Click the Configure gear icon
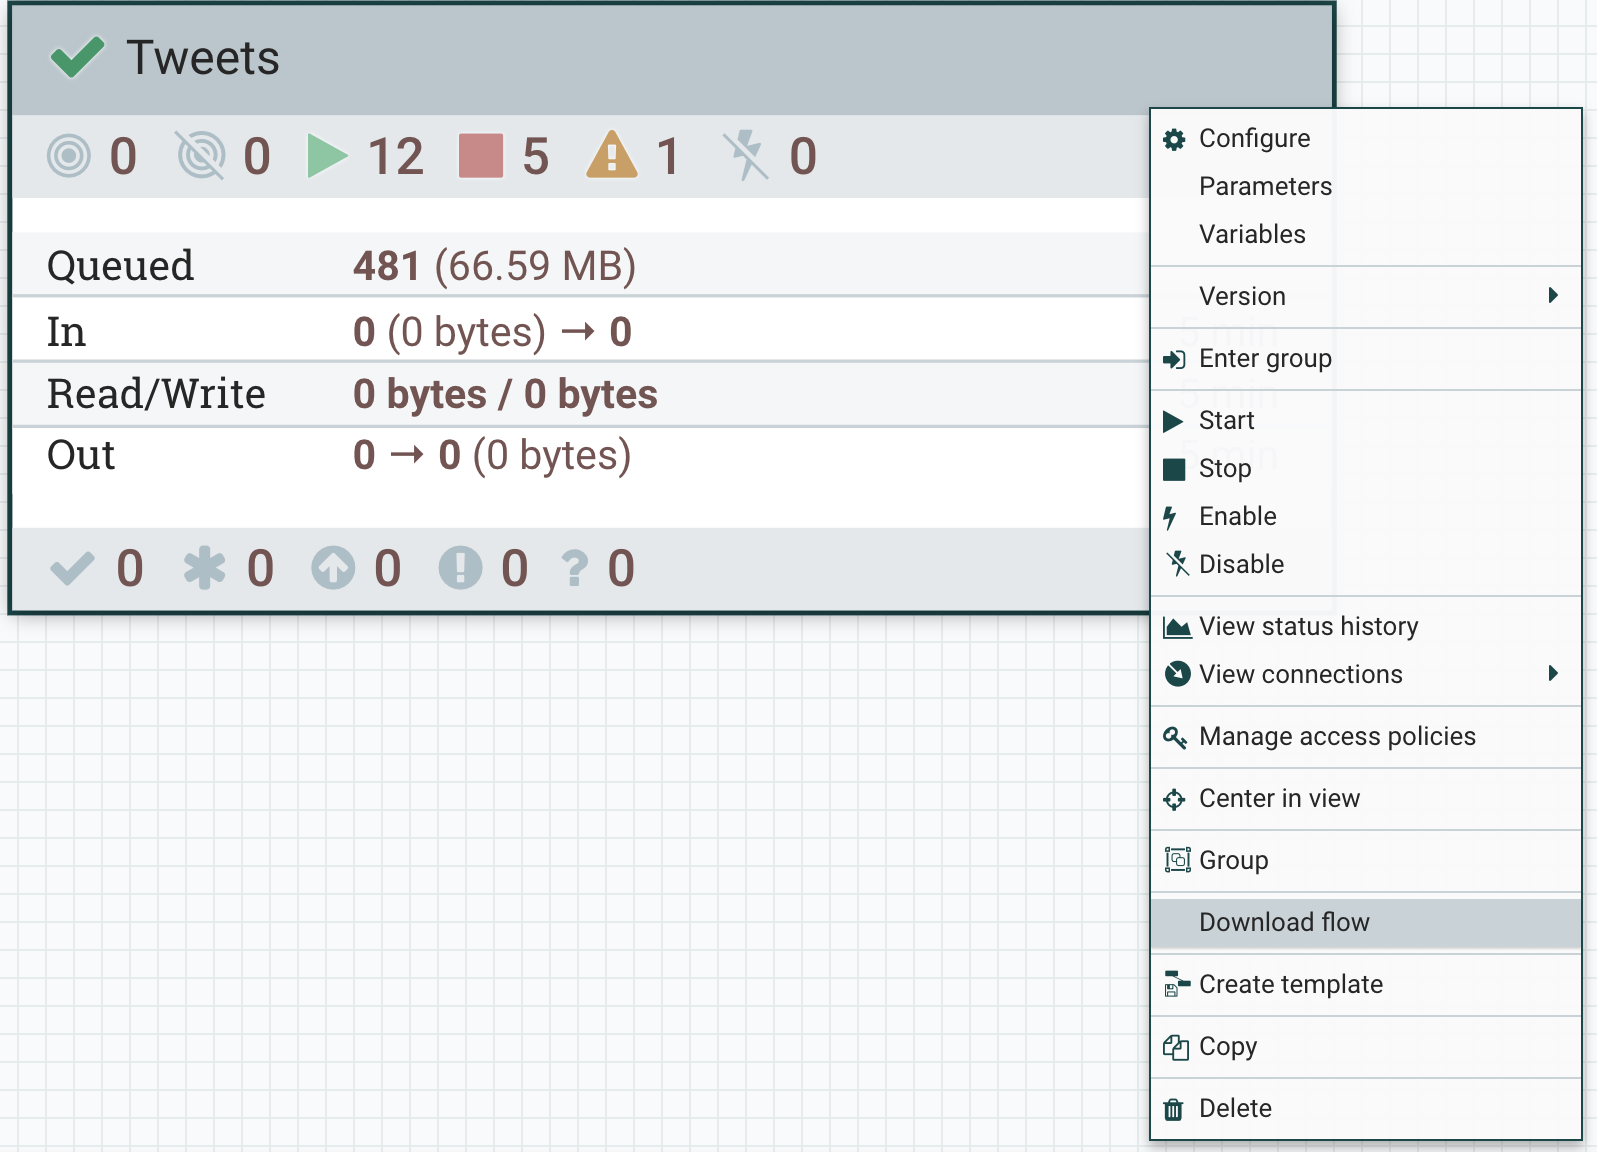1597x1152 pixels. point(1174,139)
